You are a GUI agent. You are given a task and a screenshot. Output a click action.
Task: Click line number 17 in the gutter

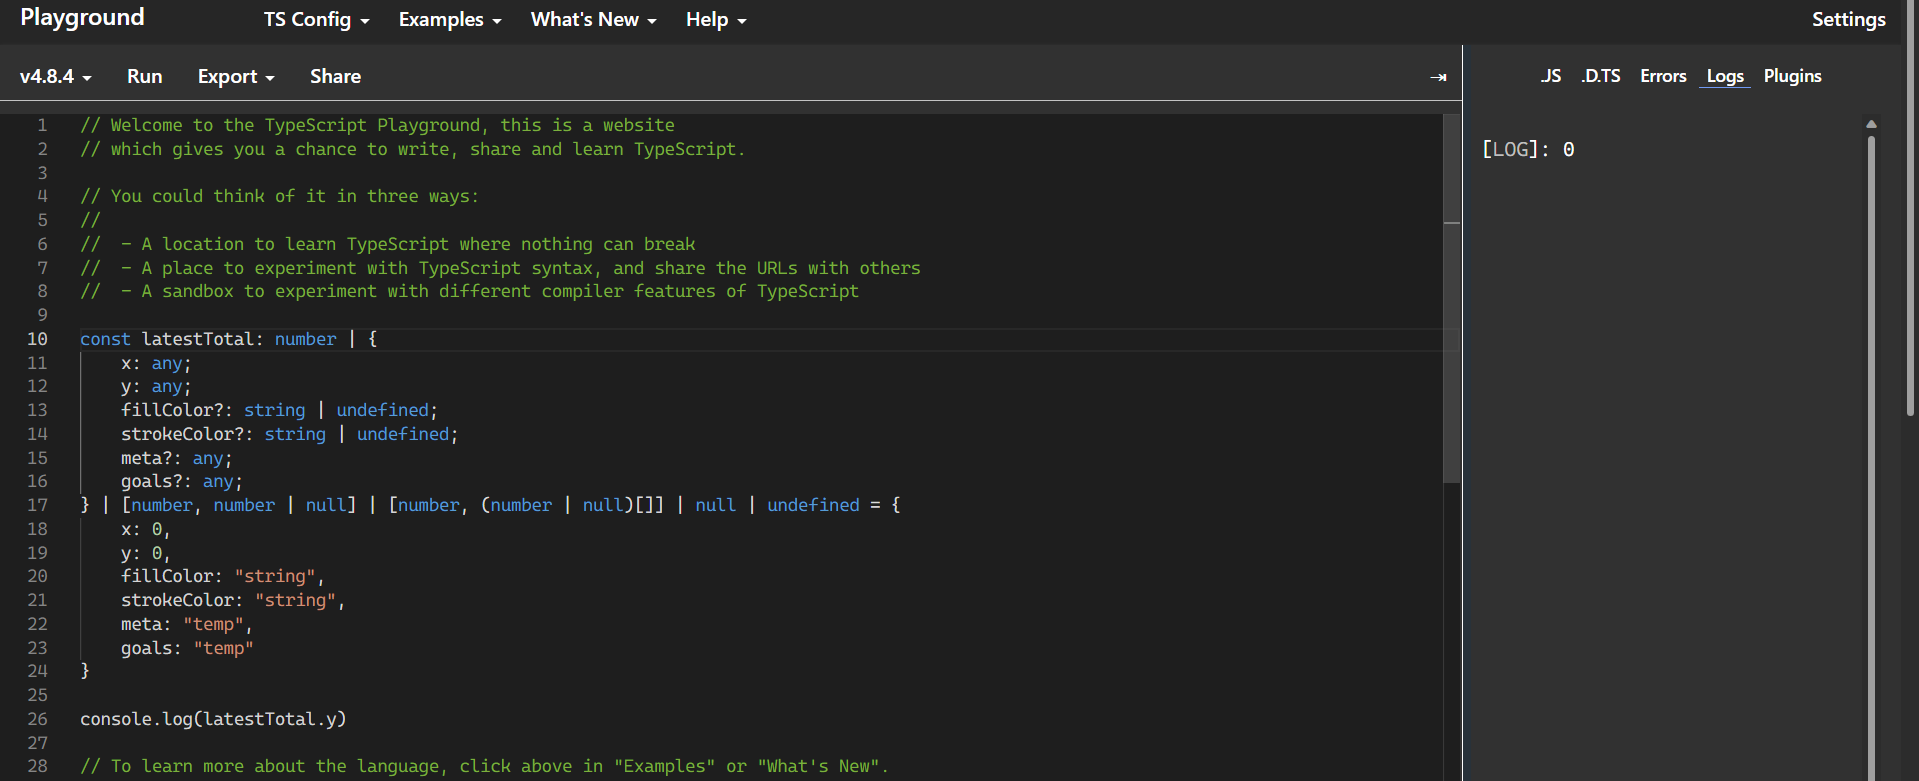[38, 505]
